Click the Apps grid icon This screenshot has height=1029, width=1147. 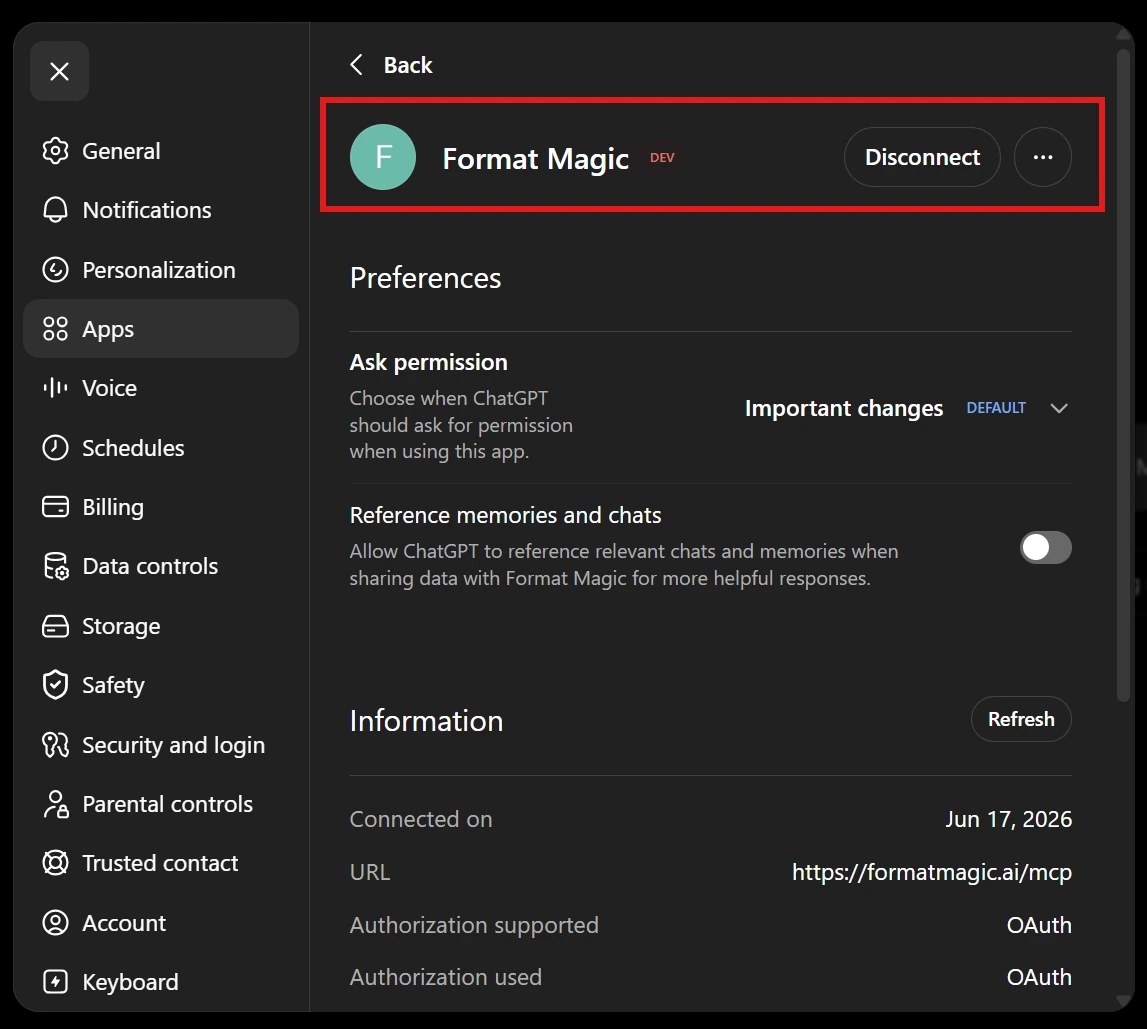56,329
